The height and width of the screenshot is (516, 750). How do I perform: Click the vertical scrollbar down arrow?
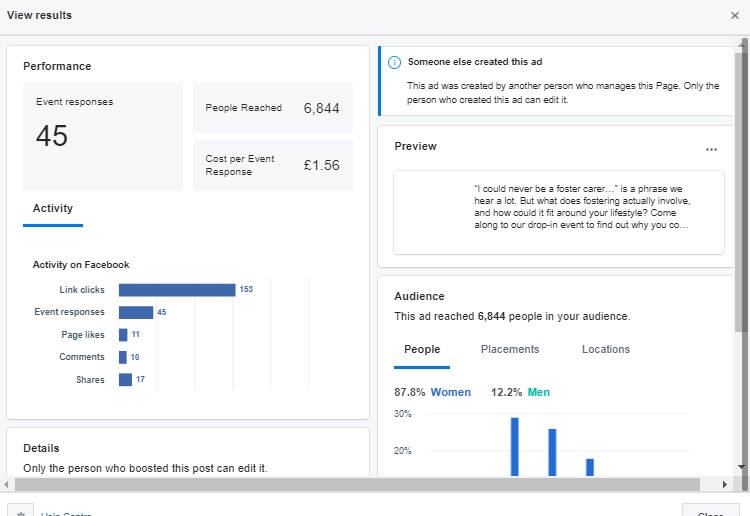(742, 467)
